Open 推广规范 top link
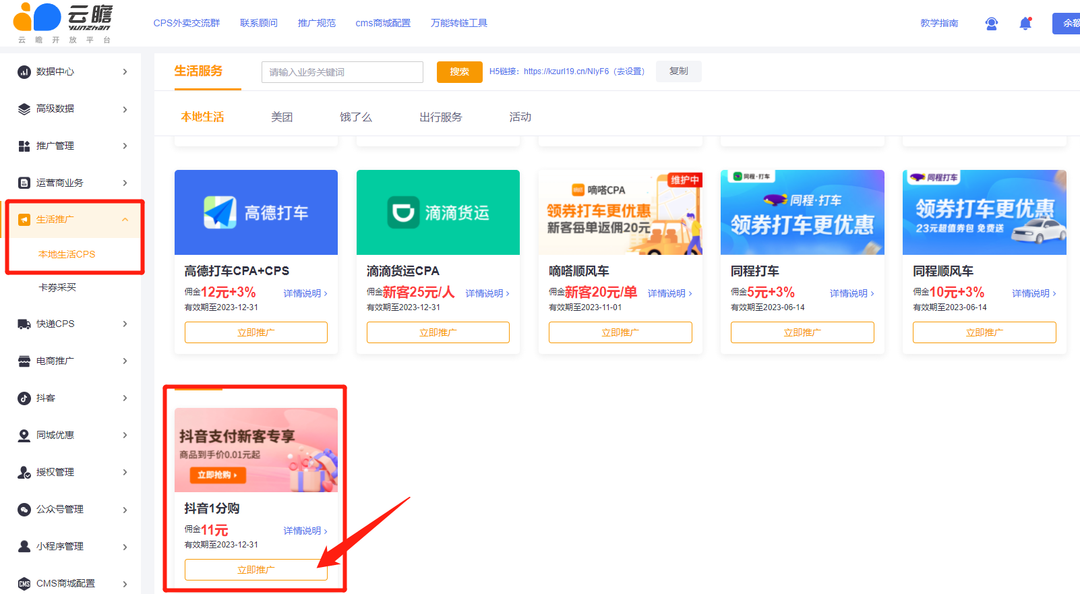 pos(317,23)
